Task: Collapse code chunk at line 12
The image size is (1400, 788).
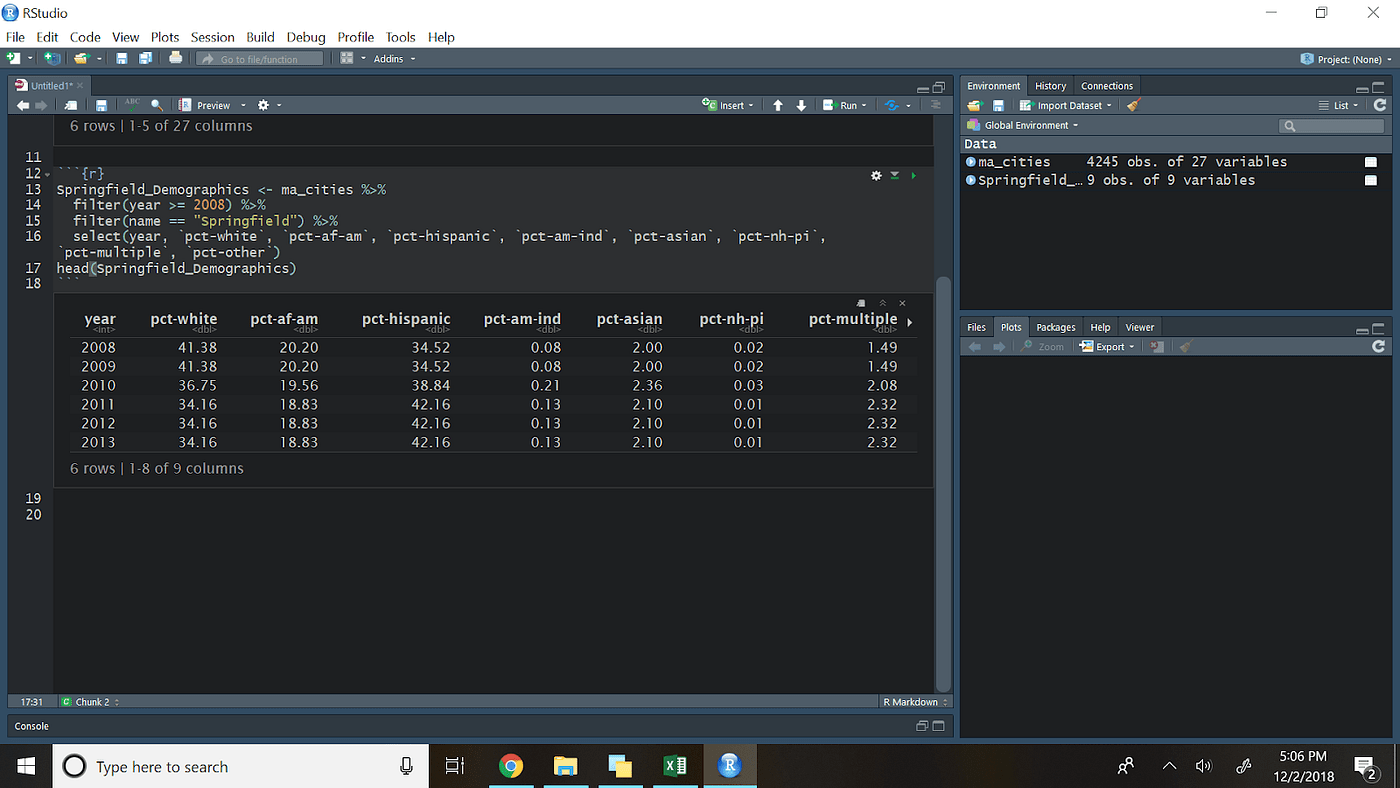Action: coord(47,174)
